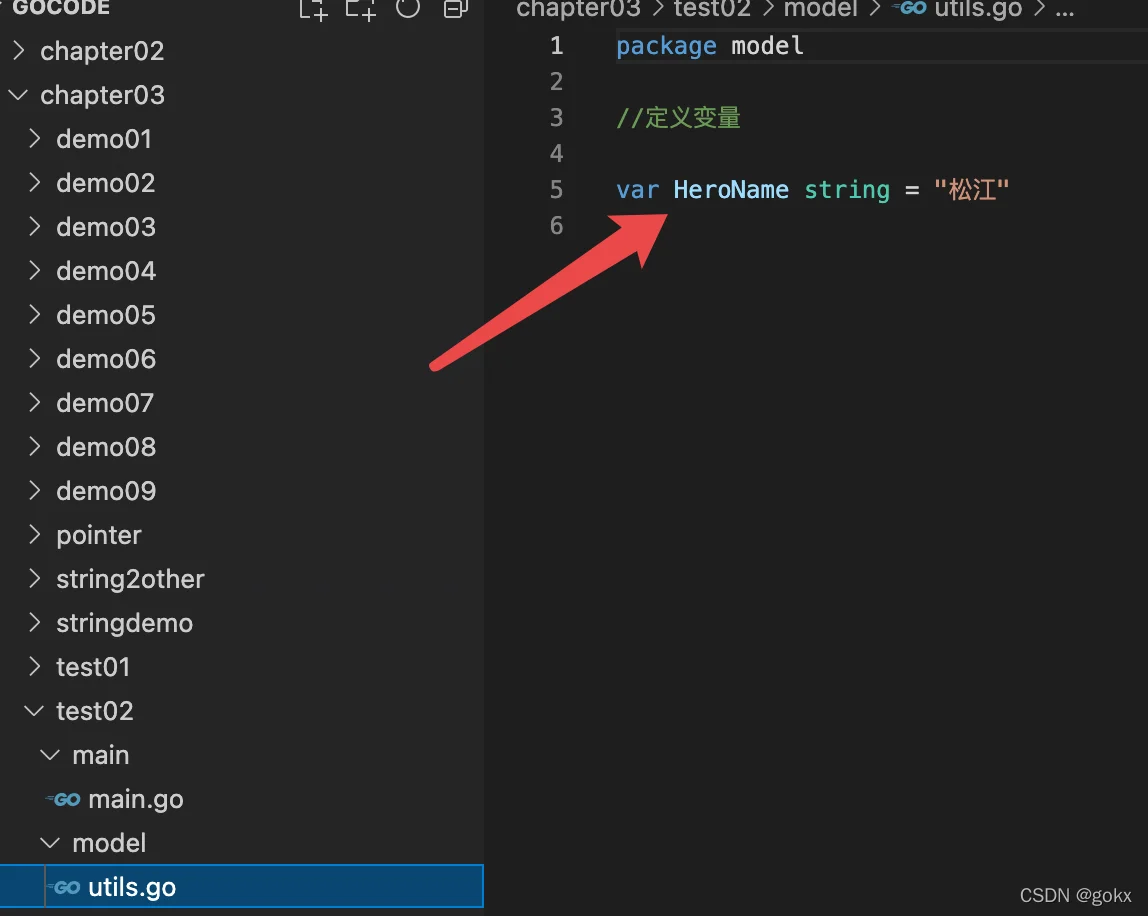Click the Go icon beside main.go

[65, 799]
